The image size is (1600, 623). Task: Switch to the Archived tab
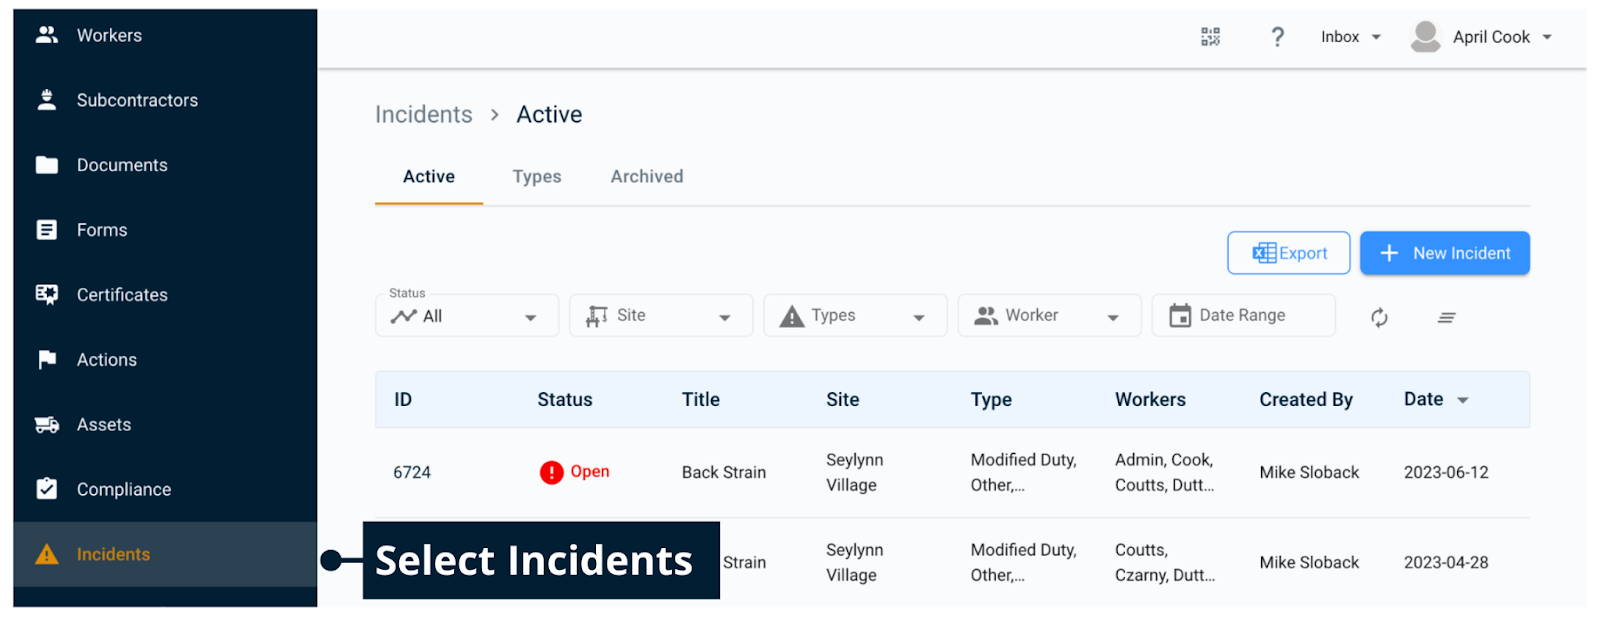[647, 177]
